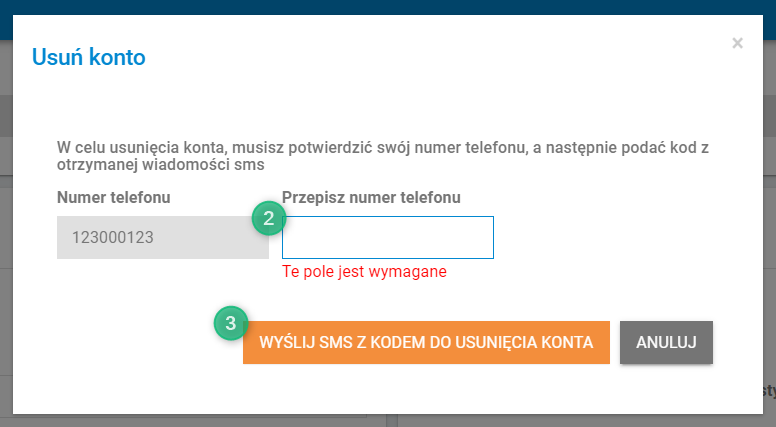The image size is (776, 427).
Task: Click the dimmed backdrop left of the dialog
Action: [x=6, y=223]
